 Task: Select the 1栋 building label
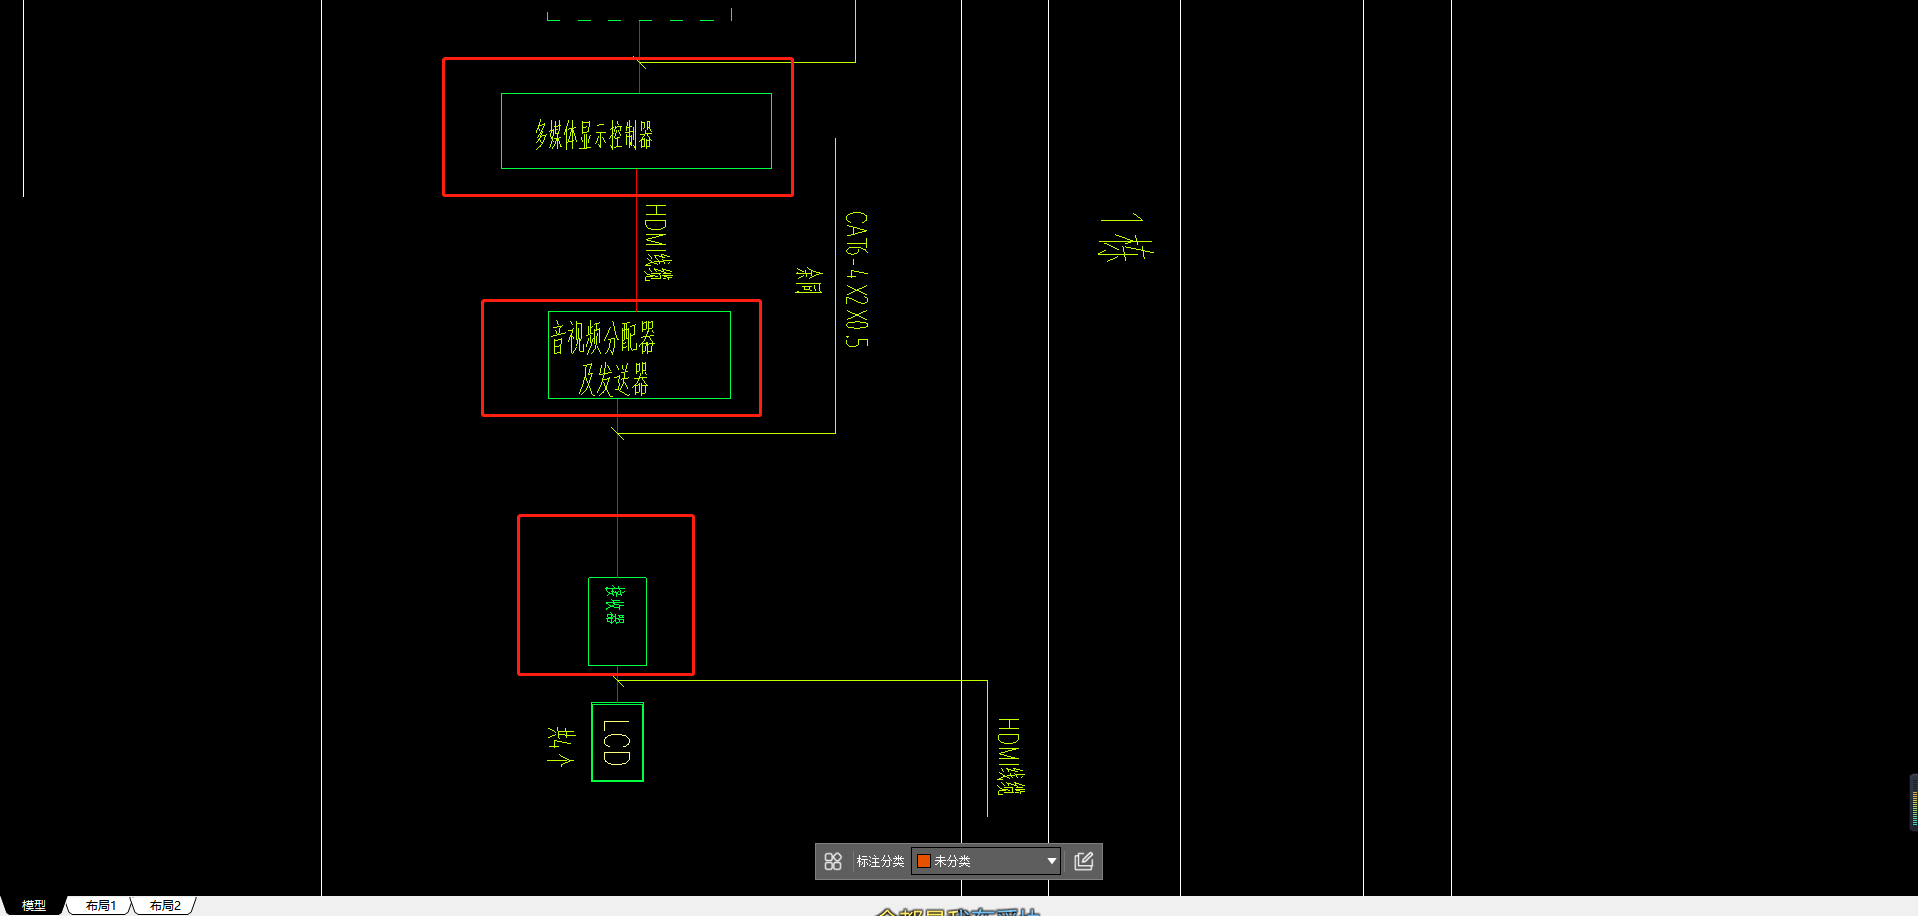[1126, 237]
